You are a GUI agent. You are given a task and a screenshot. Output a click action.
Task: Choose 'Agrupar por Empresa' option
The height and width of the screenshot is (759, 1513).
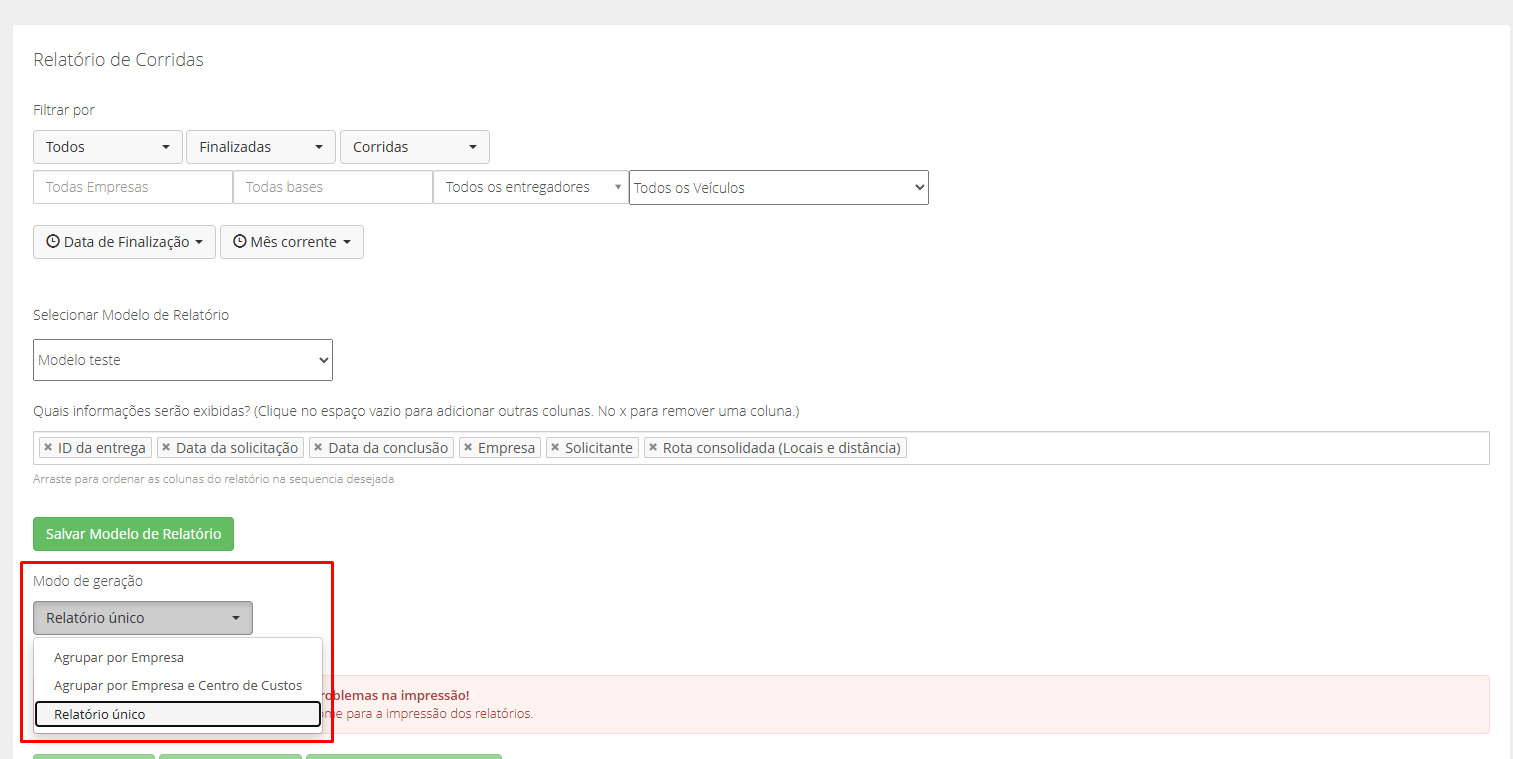[178, 658]
